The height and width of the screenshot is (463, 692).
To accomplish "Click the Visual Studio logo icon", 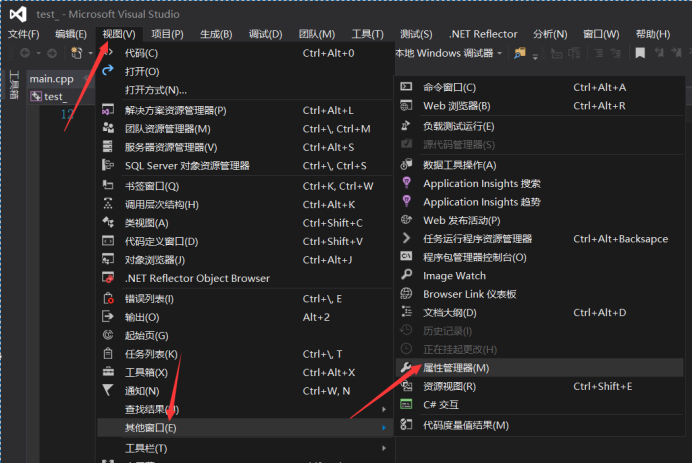I will pos(18,15).
